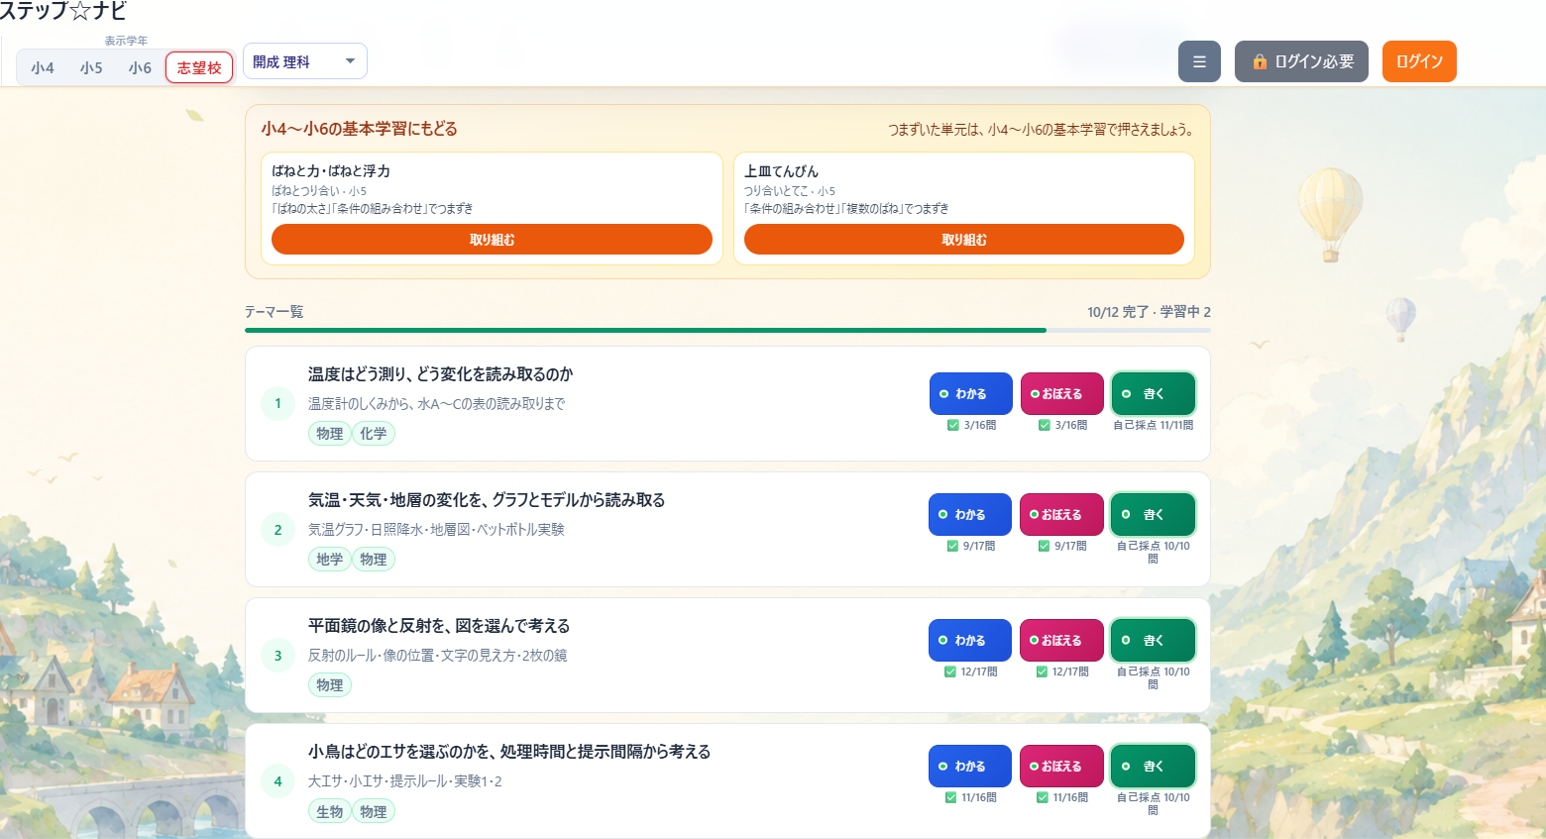This screenshot has width=1546, height=839.
Task: Click the ステップ☆ナビ site title
Action: point(62,11)
